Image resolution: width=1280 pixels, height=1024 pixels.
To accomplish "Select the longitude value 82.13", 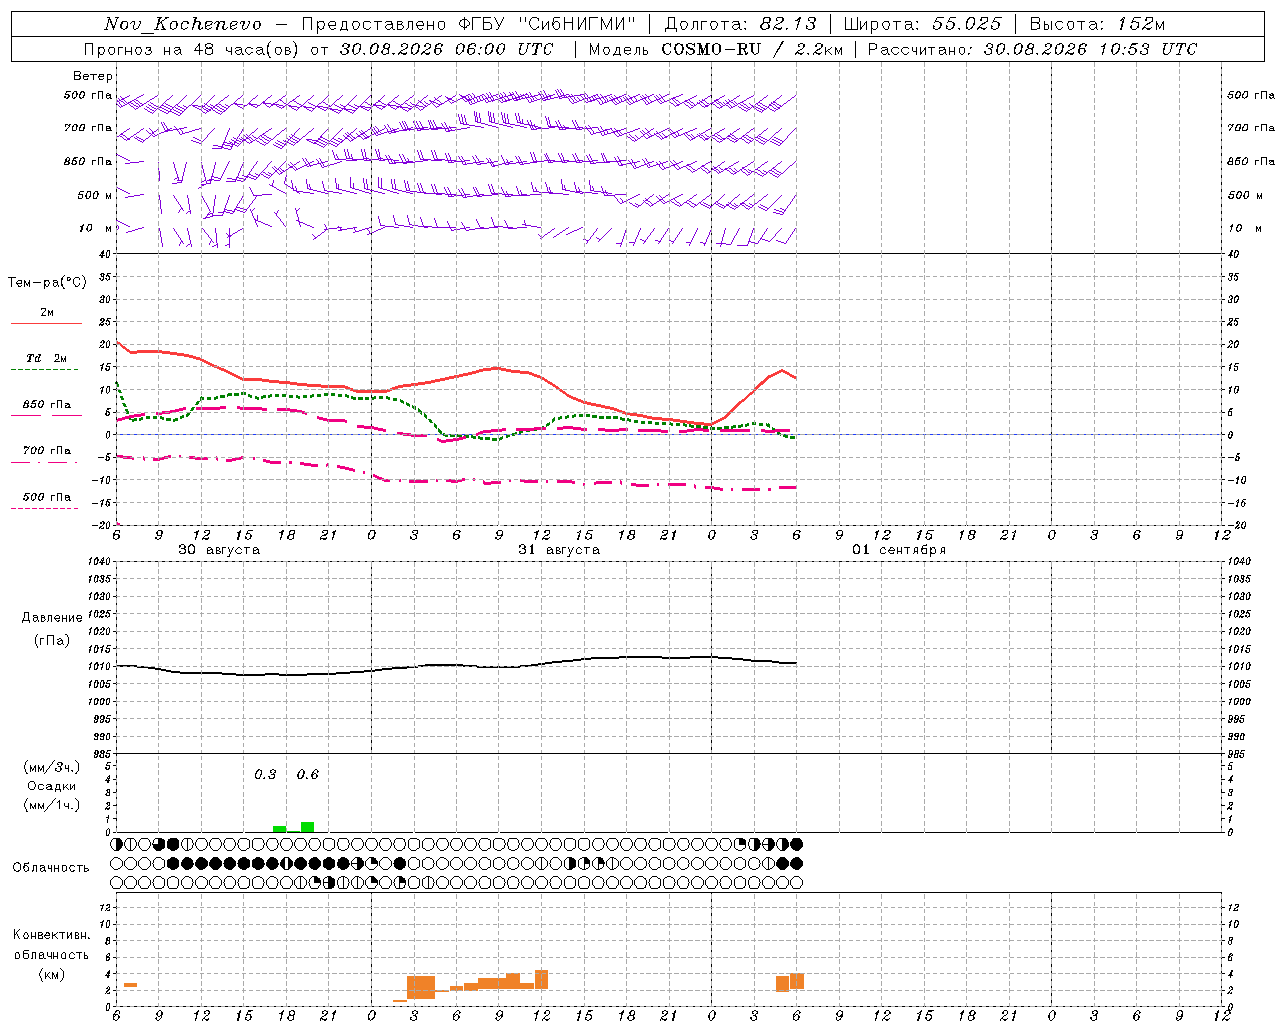I will [x=788, y=24].
